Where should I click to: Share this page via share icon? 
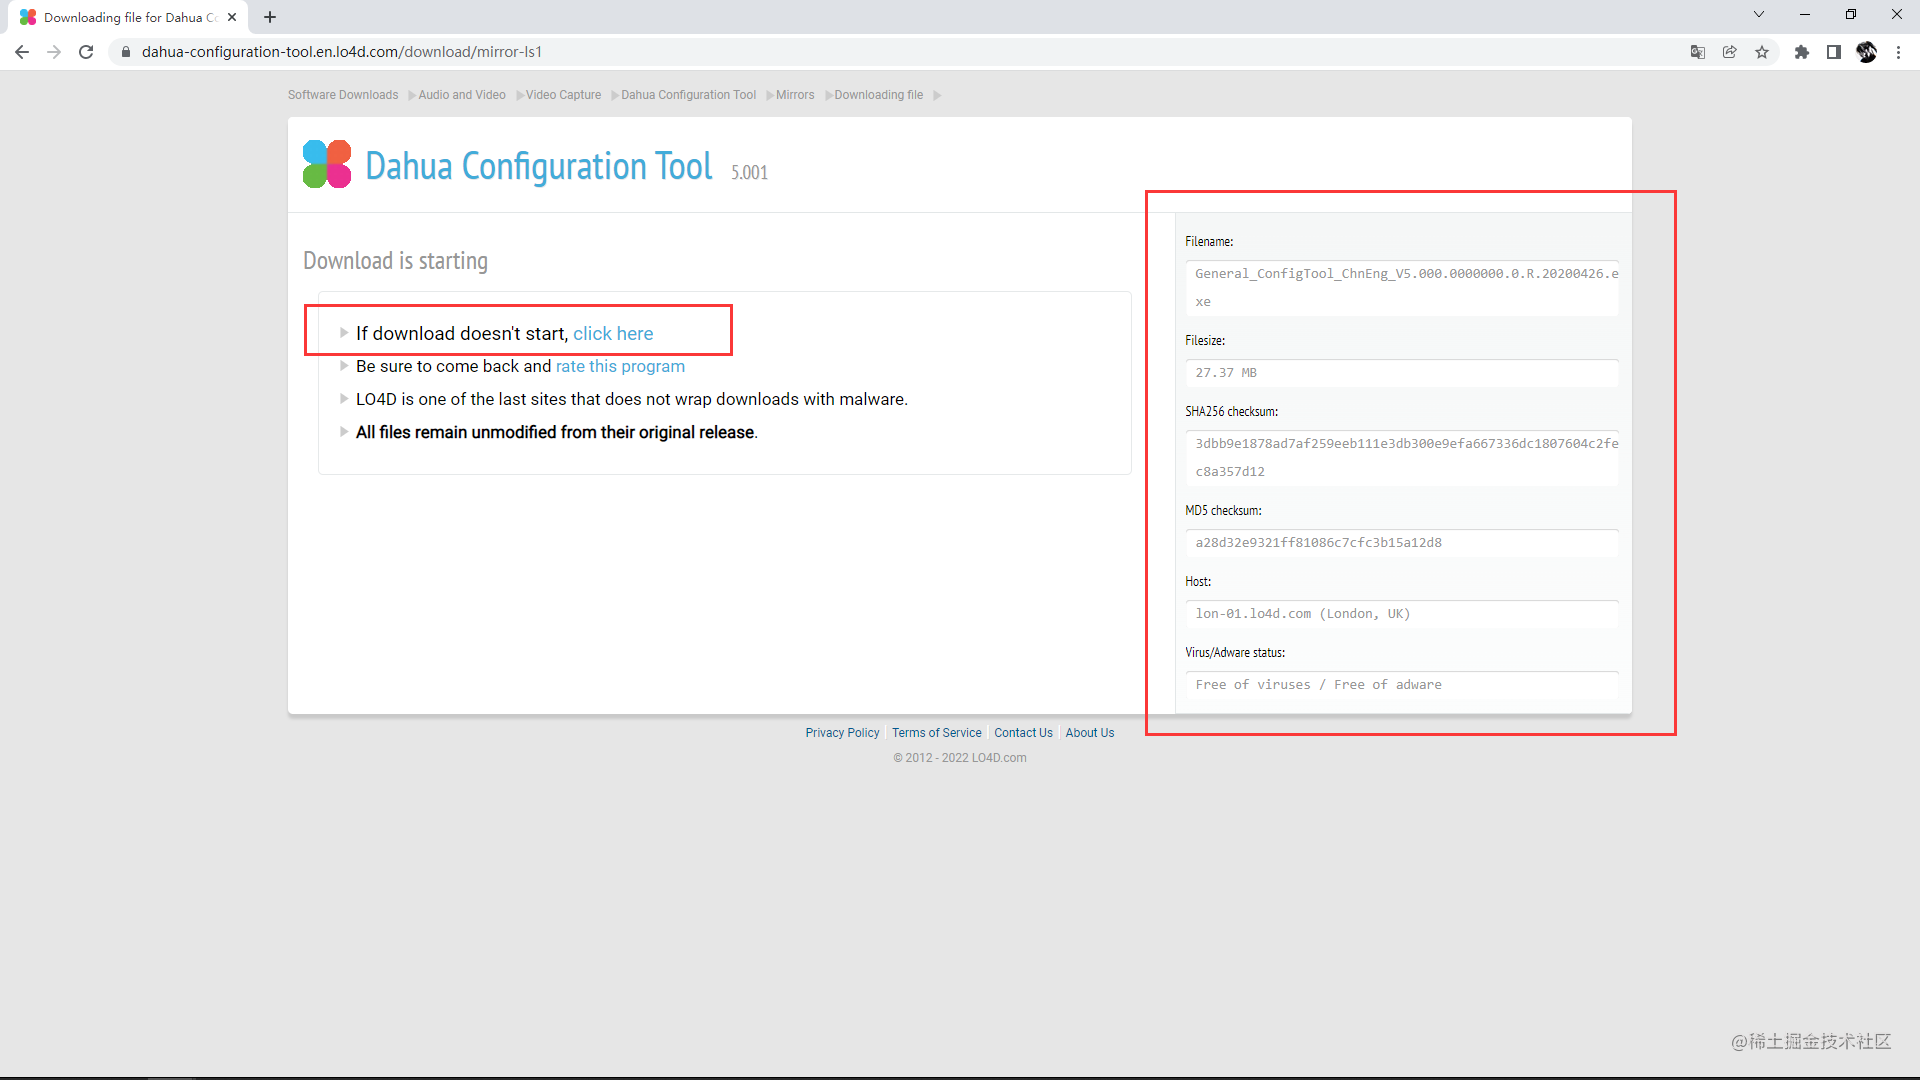pos(1730,52)
